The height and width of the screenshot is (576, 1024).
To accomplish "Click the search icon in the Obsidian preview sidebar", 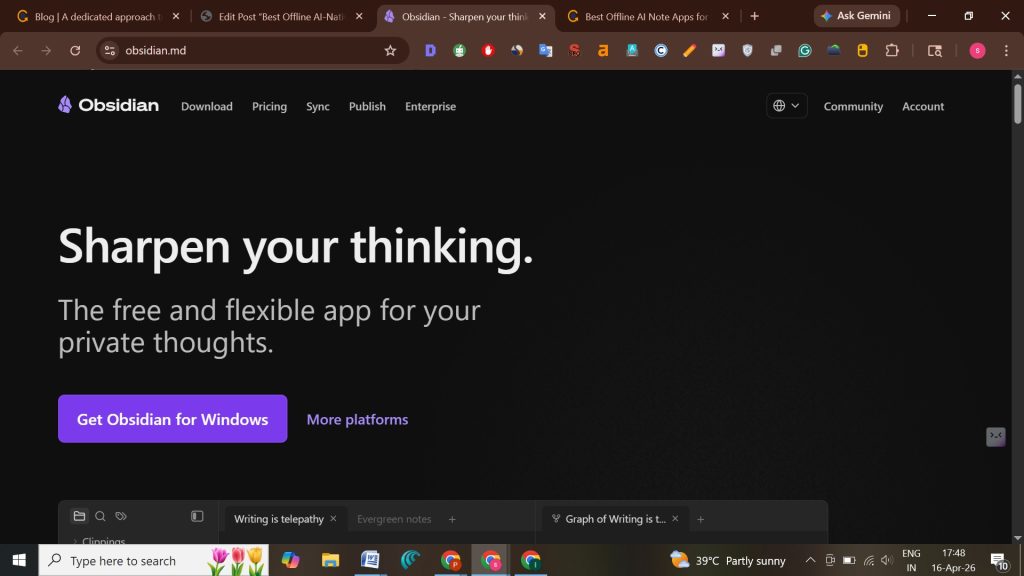I will pyautogui.click(x=100, y=517).
